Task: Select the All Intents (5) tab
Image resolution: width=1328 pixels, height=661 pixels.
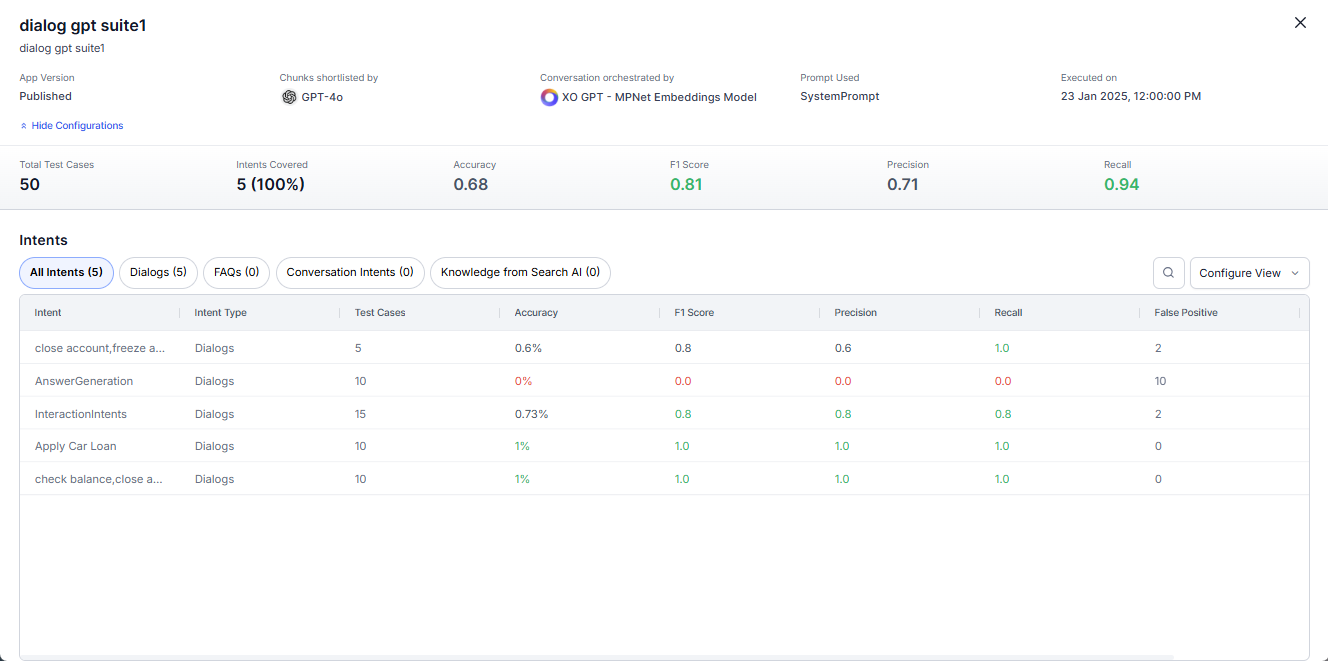Action: [66, 272]
